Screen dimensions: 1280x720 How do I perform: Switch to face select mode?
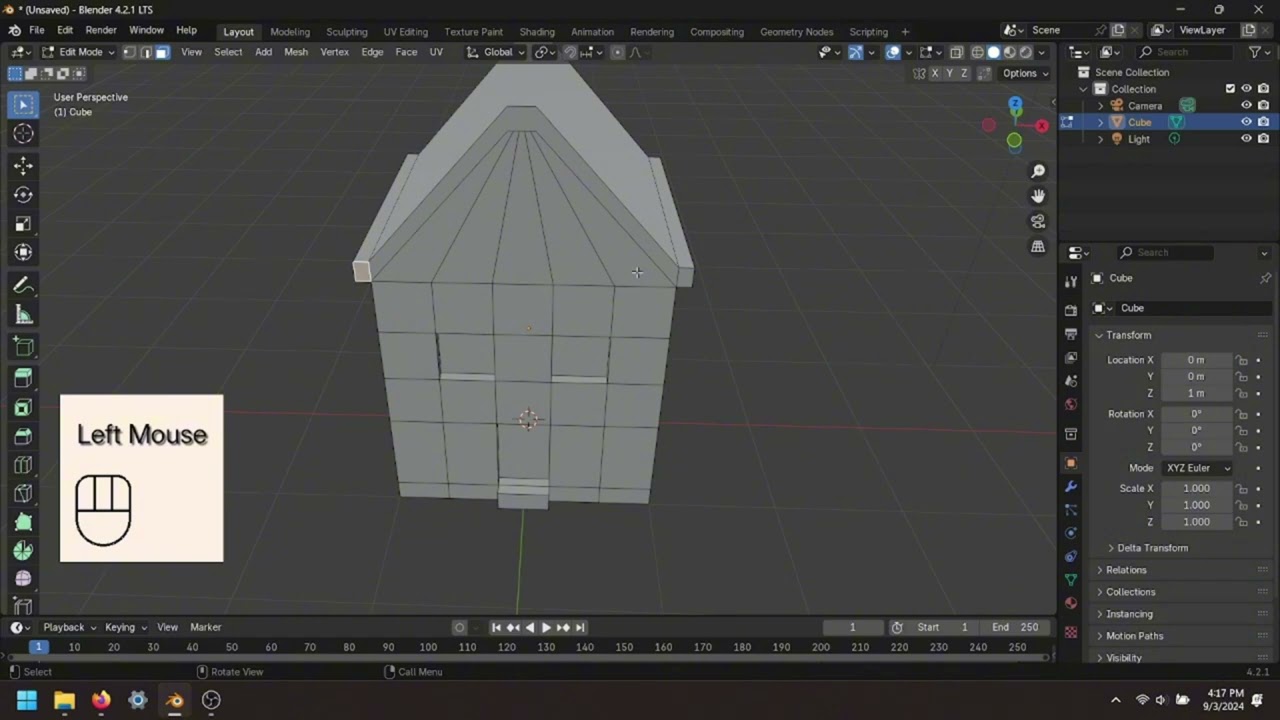(162, 52)
